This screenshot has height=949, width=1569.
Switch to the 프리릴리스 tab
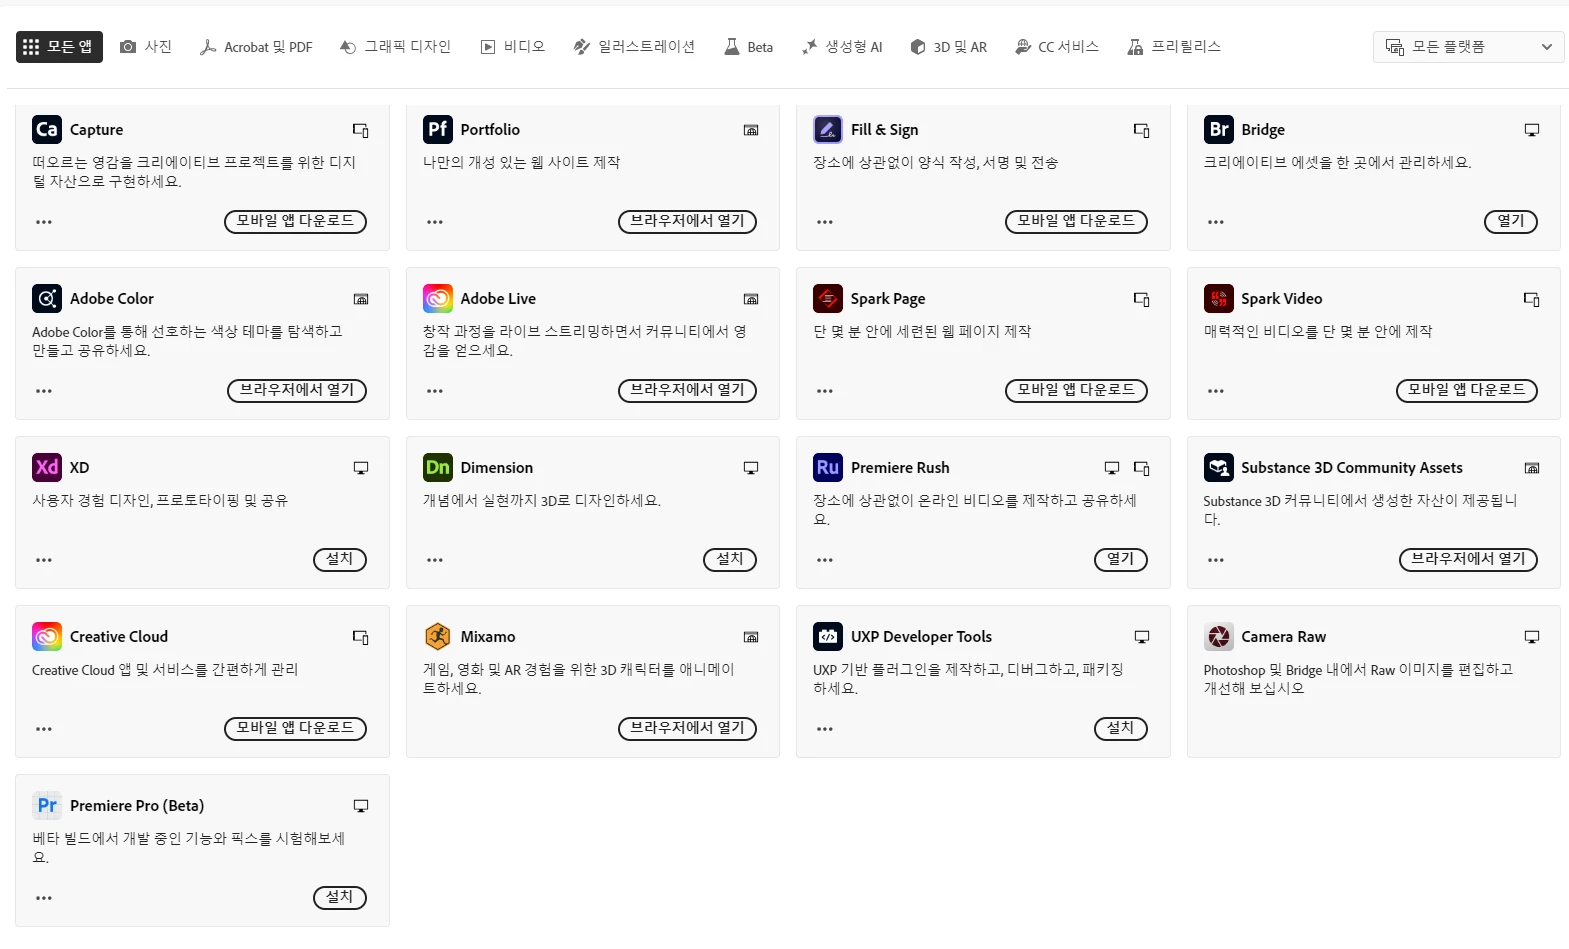1175,47
